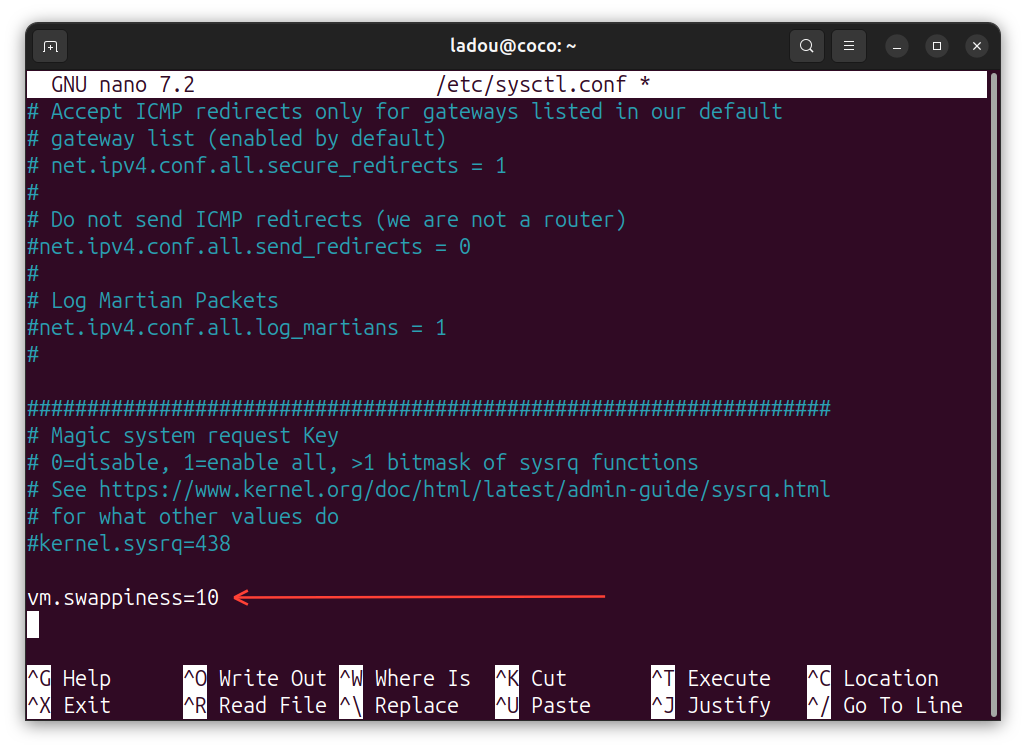Image resolution: width=1026 pixels, height=749 pixels.
Task: Click the Location shortcut label
Action: [x=890, y=678]
